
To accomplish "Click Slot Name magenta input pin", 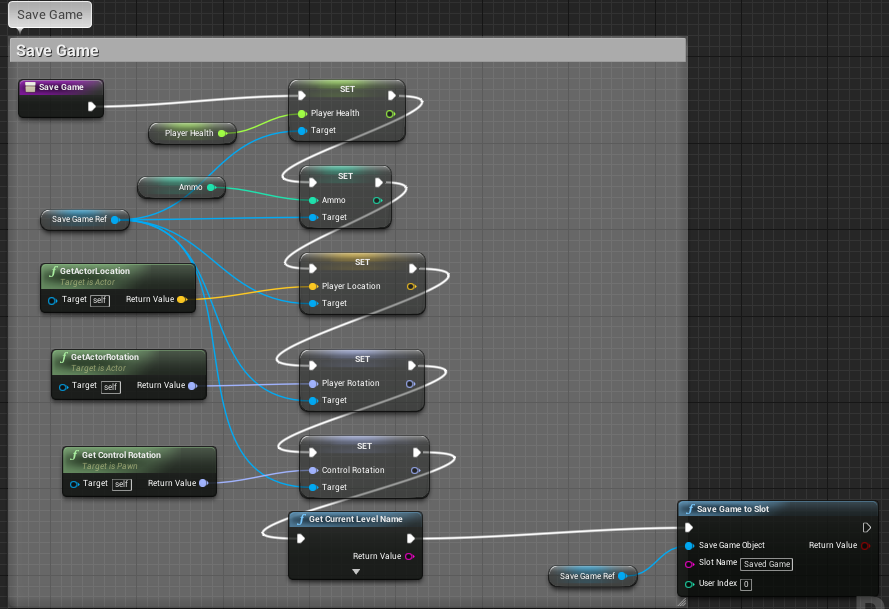I will (x=689, y=564).
